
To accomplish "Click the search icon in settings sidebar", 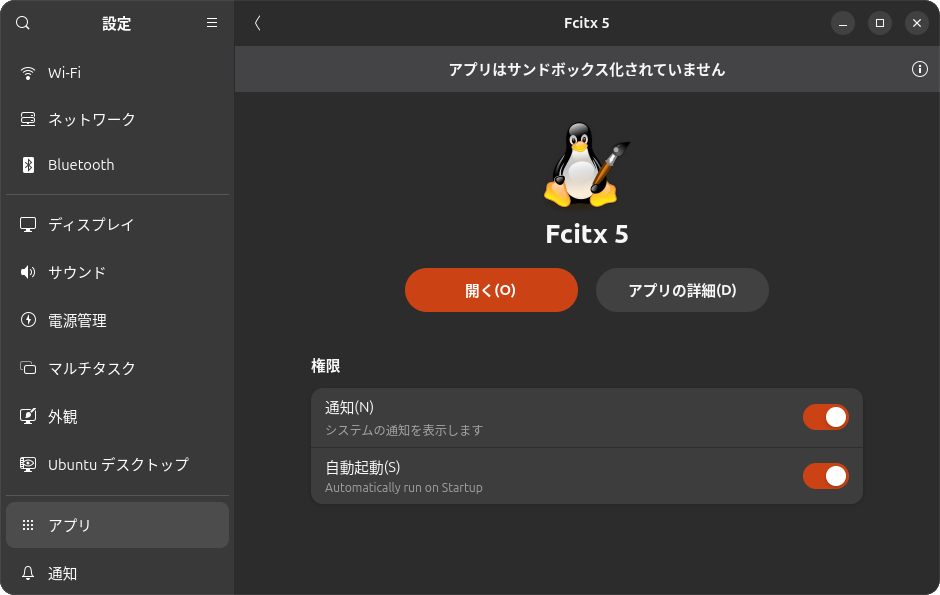I will coord(23,23).
